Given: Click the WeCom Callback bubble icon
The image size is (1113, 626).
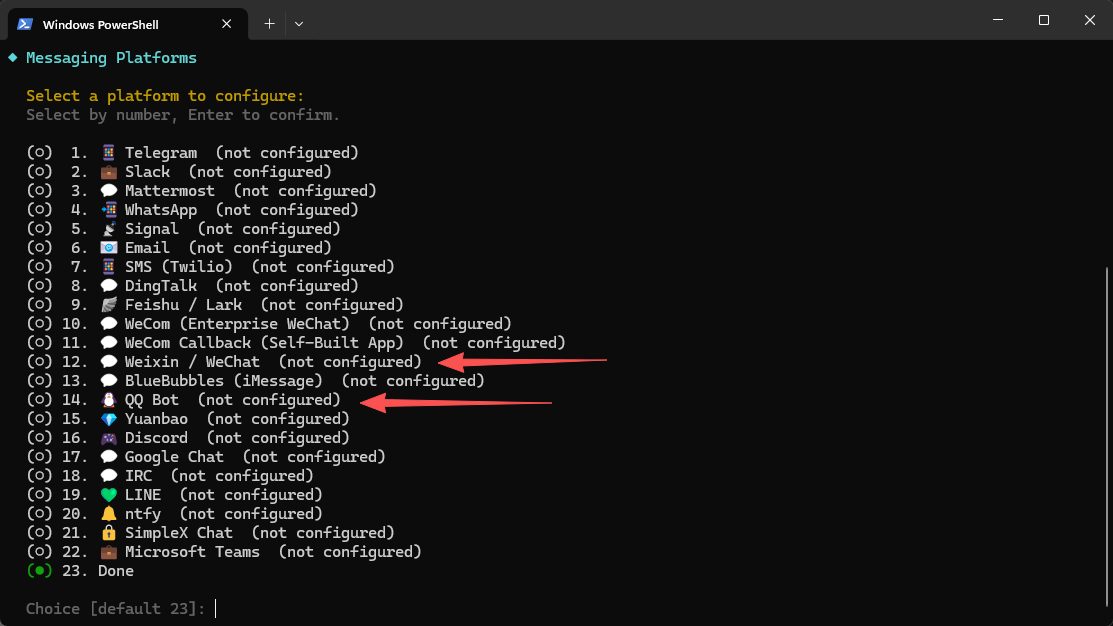Looking at the screenshot, I should [109, 343].
